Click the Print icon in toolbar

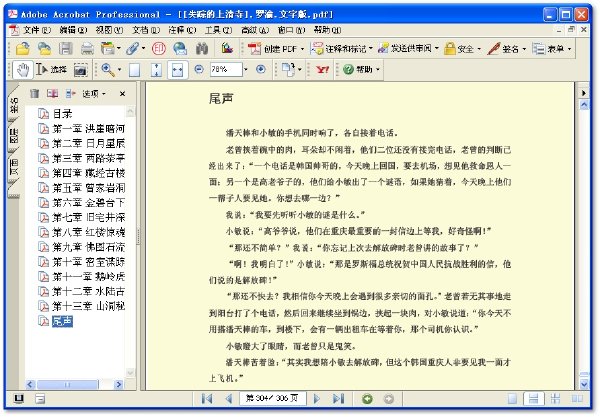tap(87, 49)
